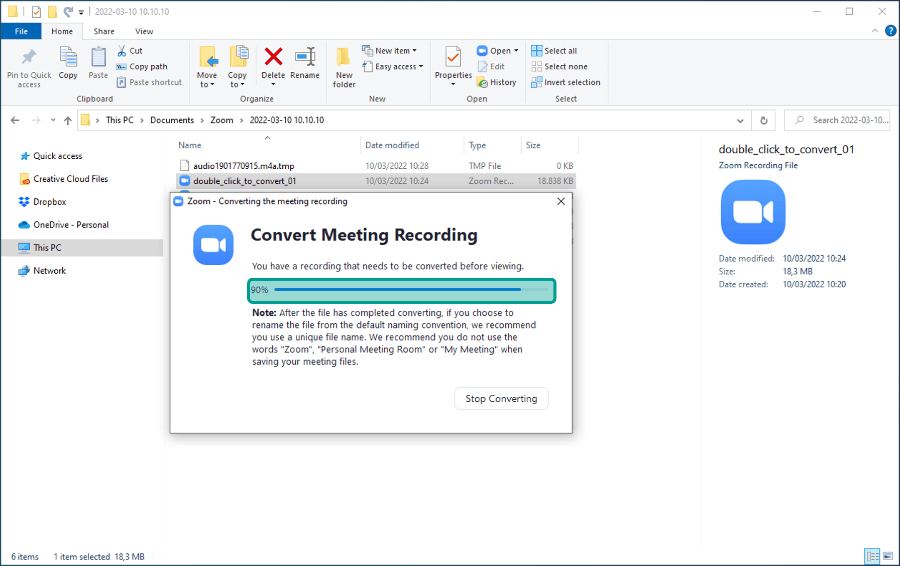
Task: Go back with the back arrow
Action: 15,120
